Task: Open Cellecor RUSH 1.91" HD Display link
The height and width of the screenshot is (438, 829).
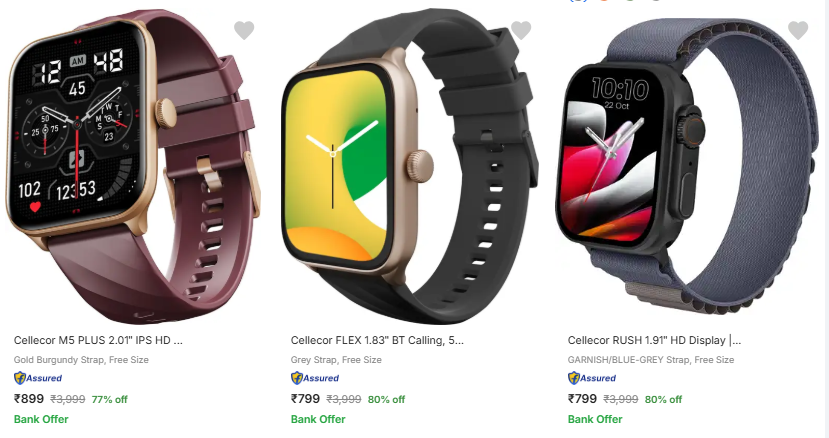Action: coord(655,340)
